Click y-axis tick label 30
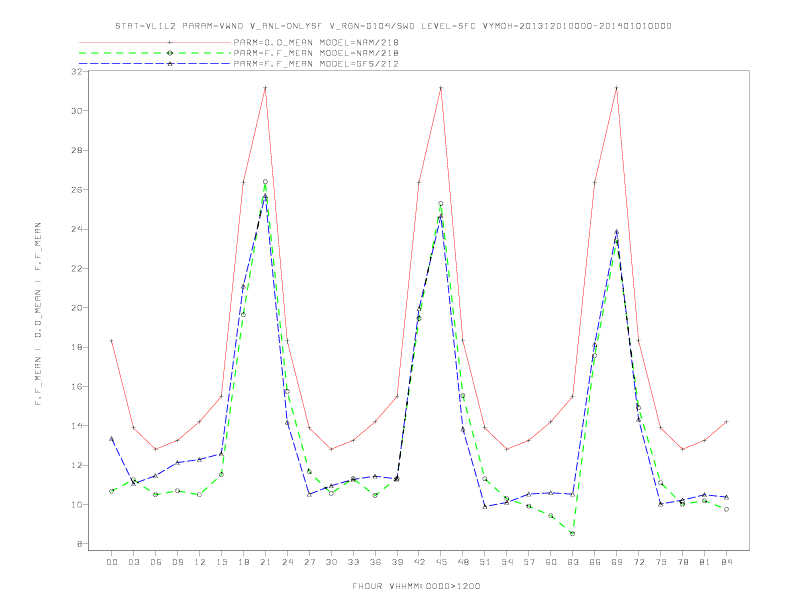792x612 pixels. tap(76, 111)
